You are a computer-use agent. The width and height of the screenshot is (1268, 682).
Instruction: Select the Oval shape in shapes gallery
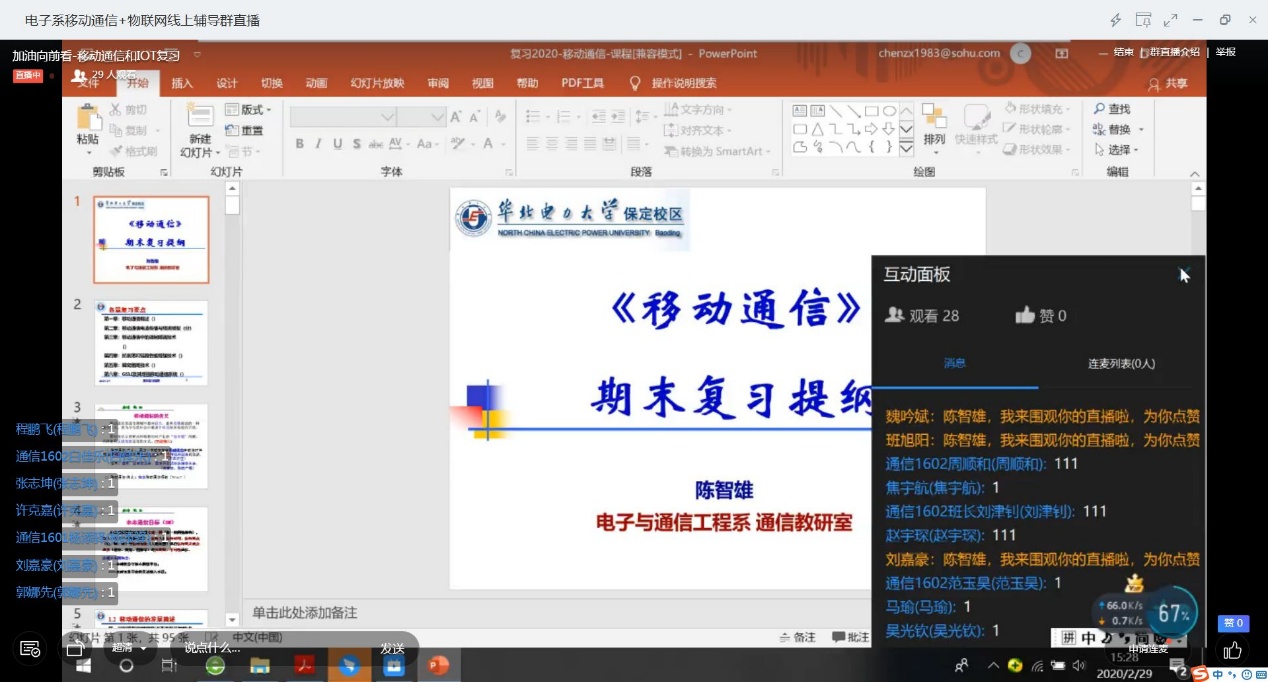click(x=889, y=110)
